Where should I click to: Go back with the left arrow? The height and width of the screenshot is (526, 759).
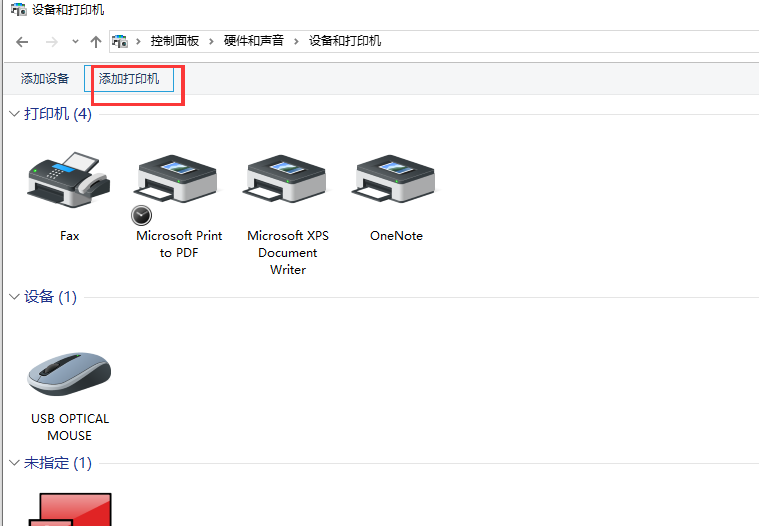point(22,42)
